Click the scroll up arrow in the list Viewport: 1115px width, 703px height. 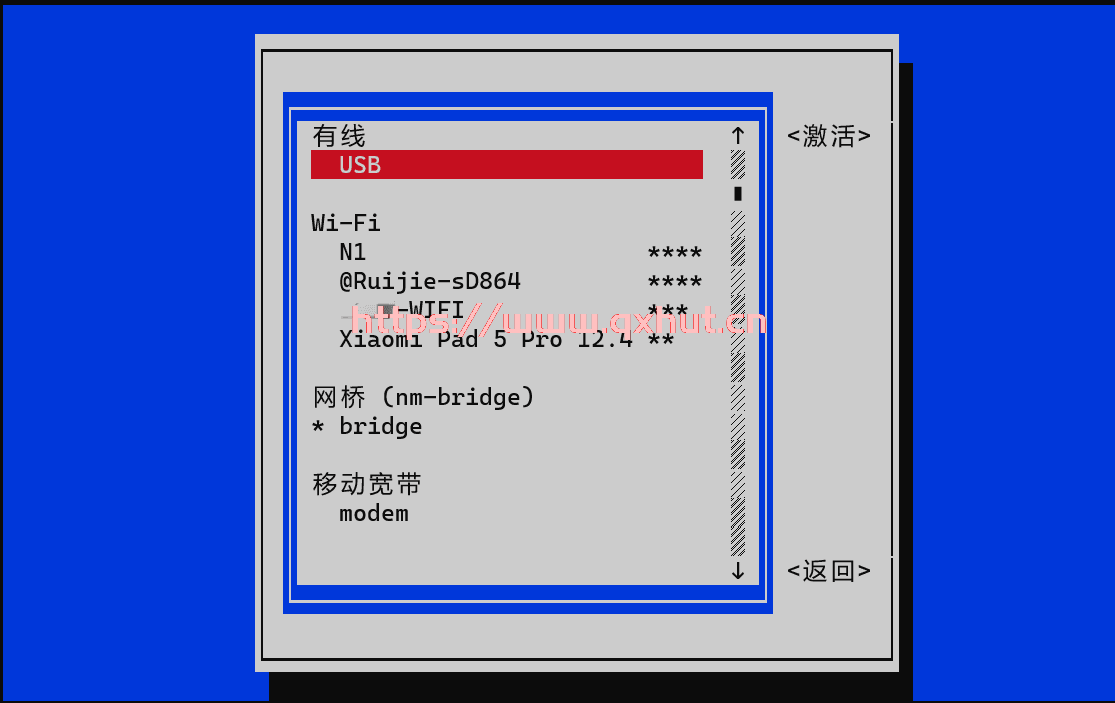point(737,135)
